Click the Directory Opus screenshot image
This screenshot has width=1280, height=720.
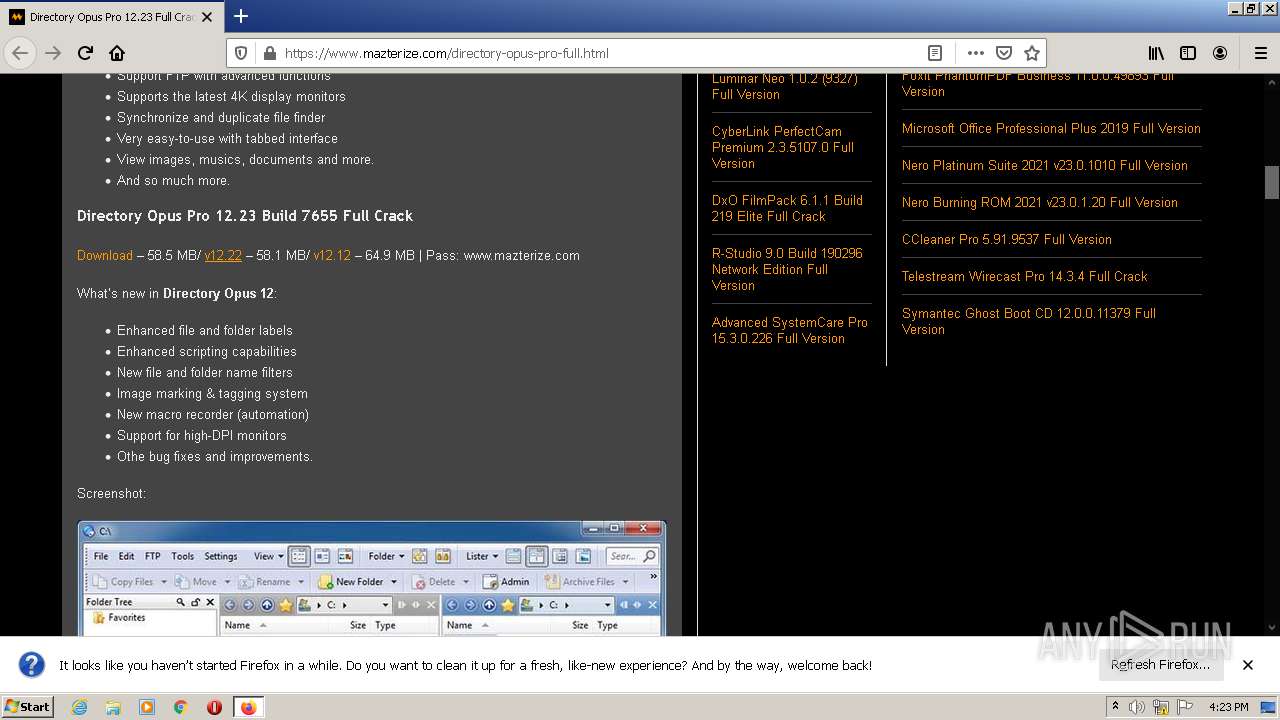coord(372,578)
